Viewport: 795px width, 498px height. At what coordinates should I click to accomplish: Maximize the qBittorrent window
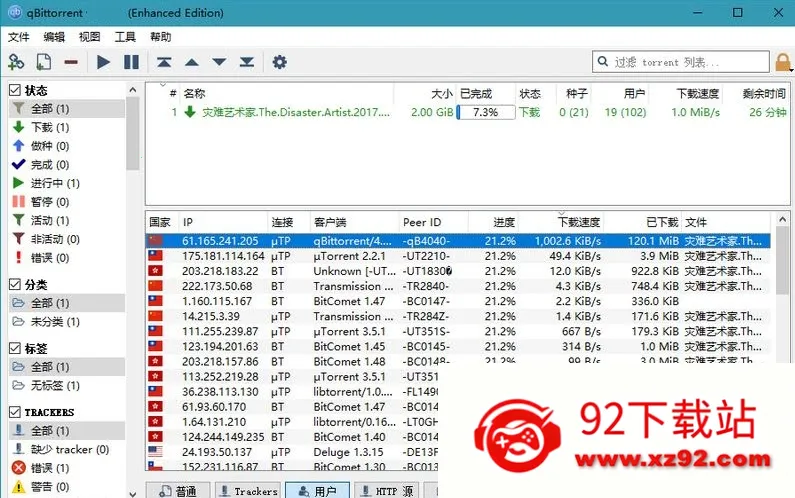(738, 13)
